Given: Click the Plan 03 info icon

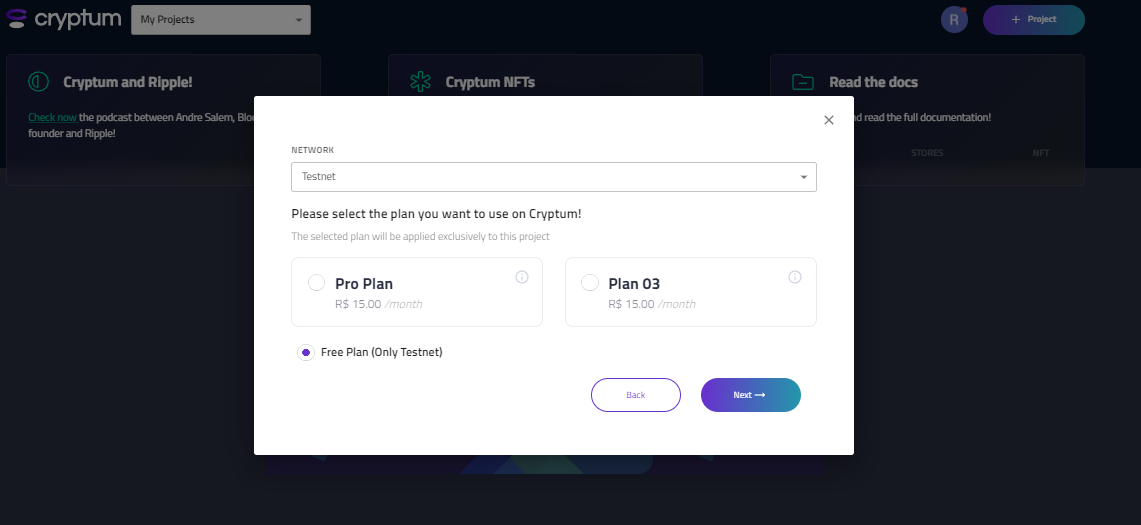Looking at the screenshot, I should 795,277.
